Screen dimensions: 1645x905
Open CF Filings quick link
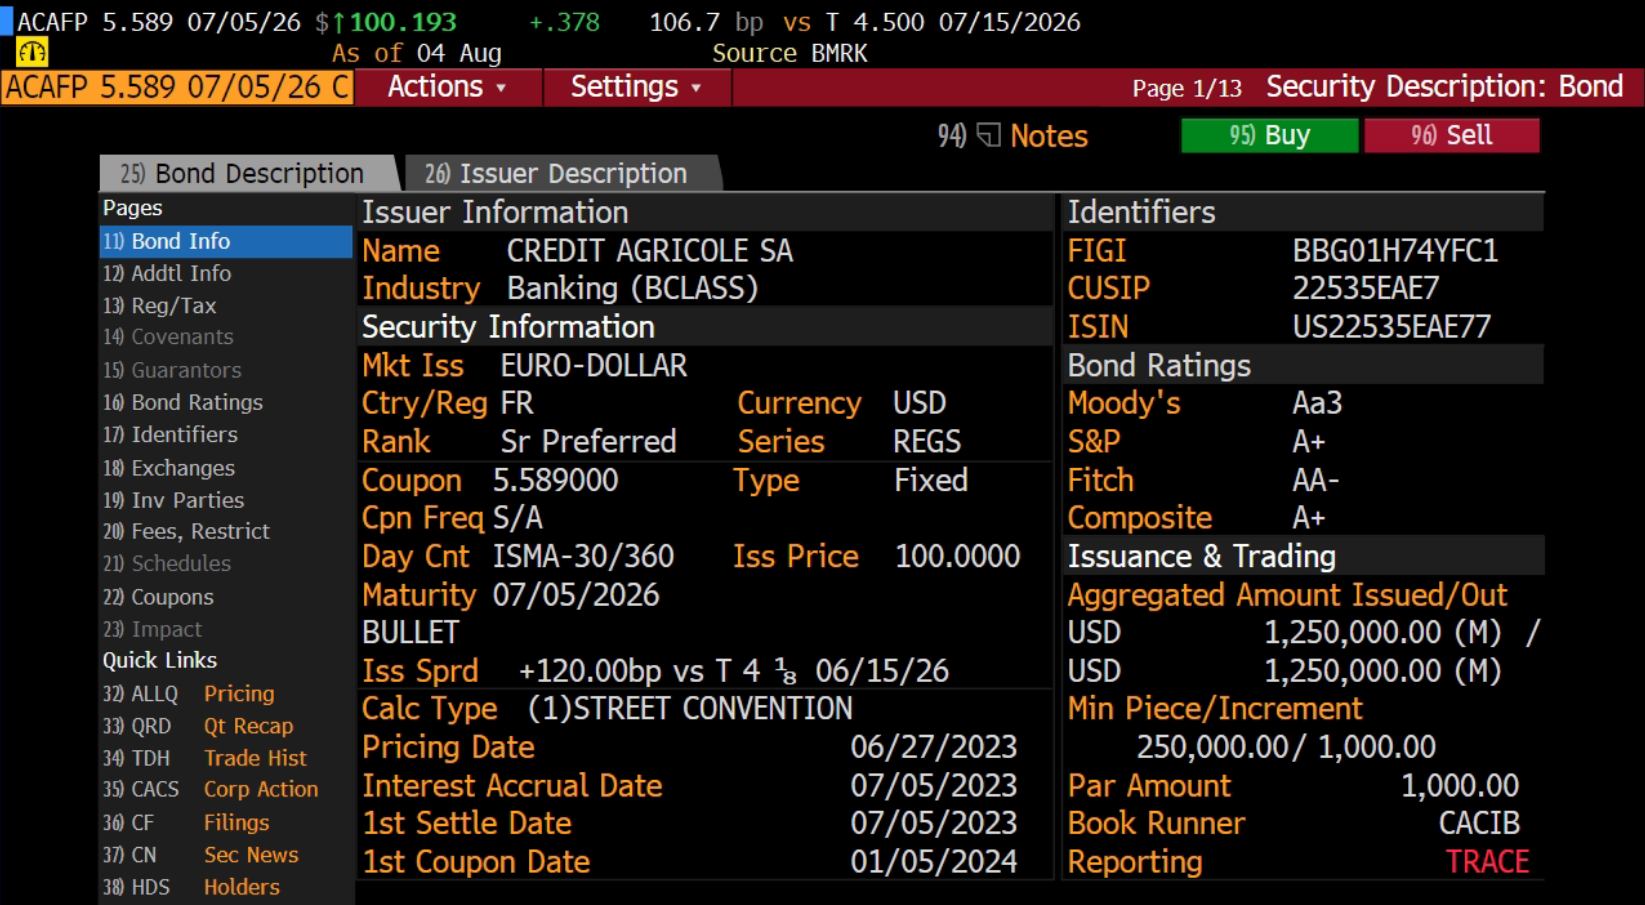pos(186,822)
